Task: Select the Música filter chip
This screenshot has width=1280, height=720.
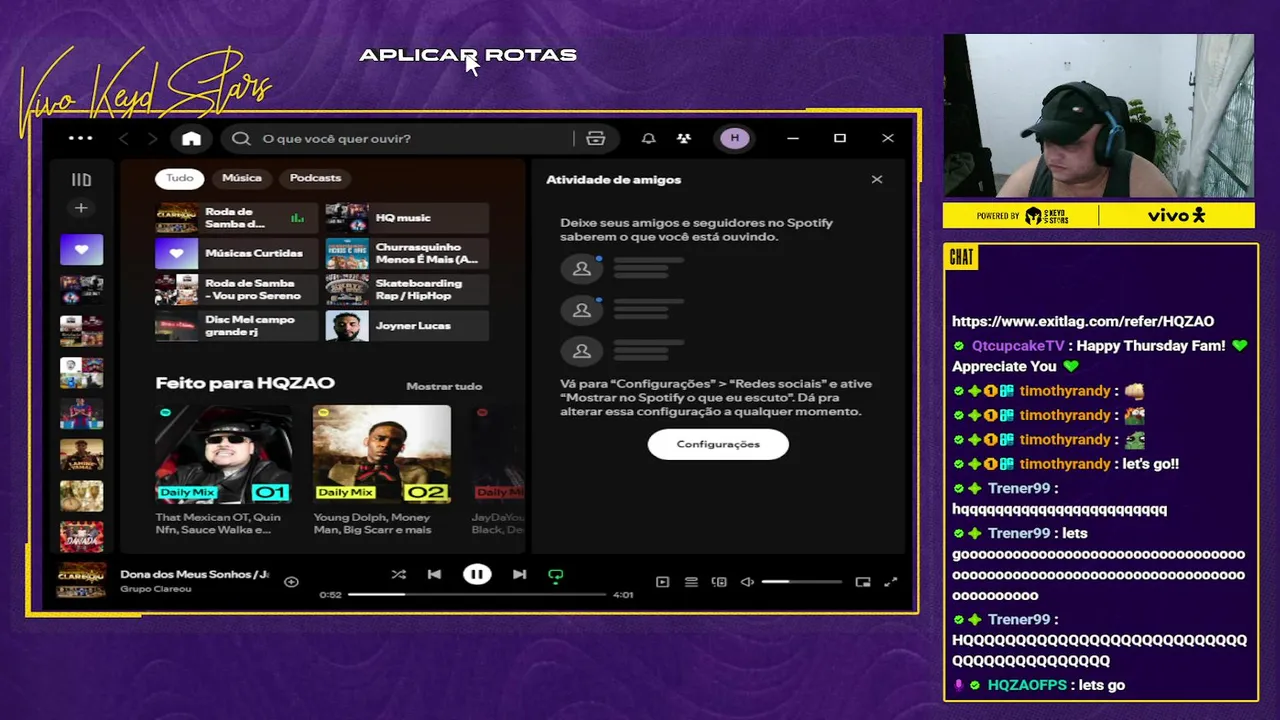Action: click(x=242, y=178)
